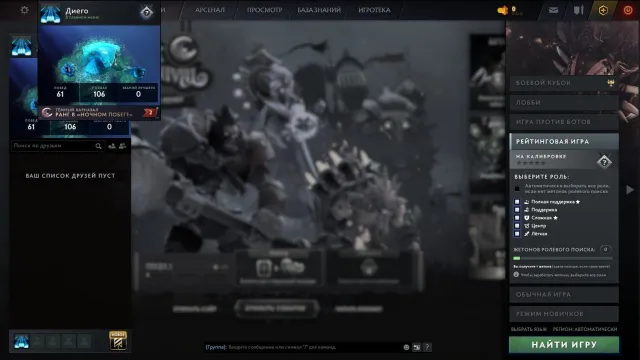Check the Поддержка role checkbox
Image resolution: width=640 pixels, height=360 pixels.
coord(517,210)
